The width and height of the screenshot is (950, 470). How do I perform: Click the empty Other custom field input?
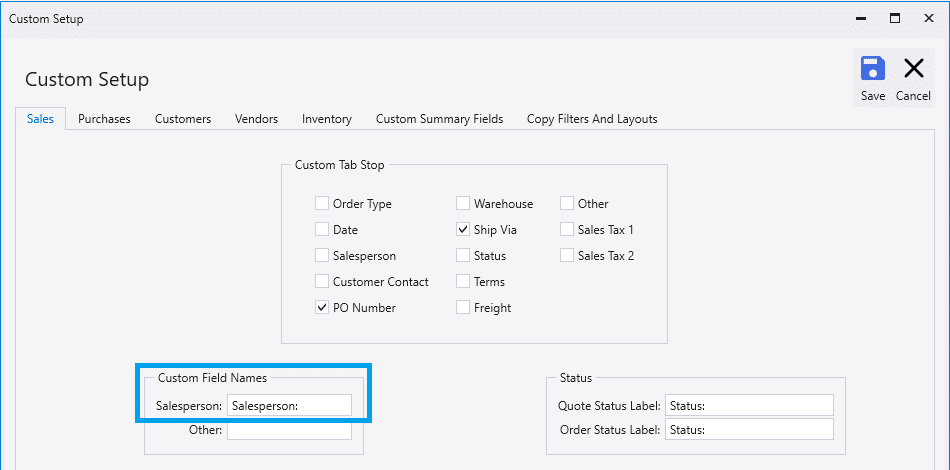point(290,431)
